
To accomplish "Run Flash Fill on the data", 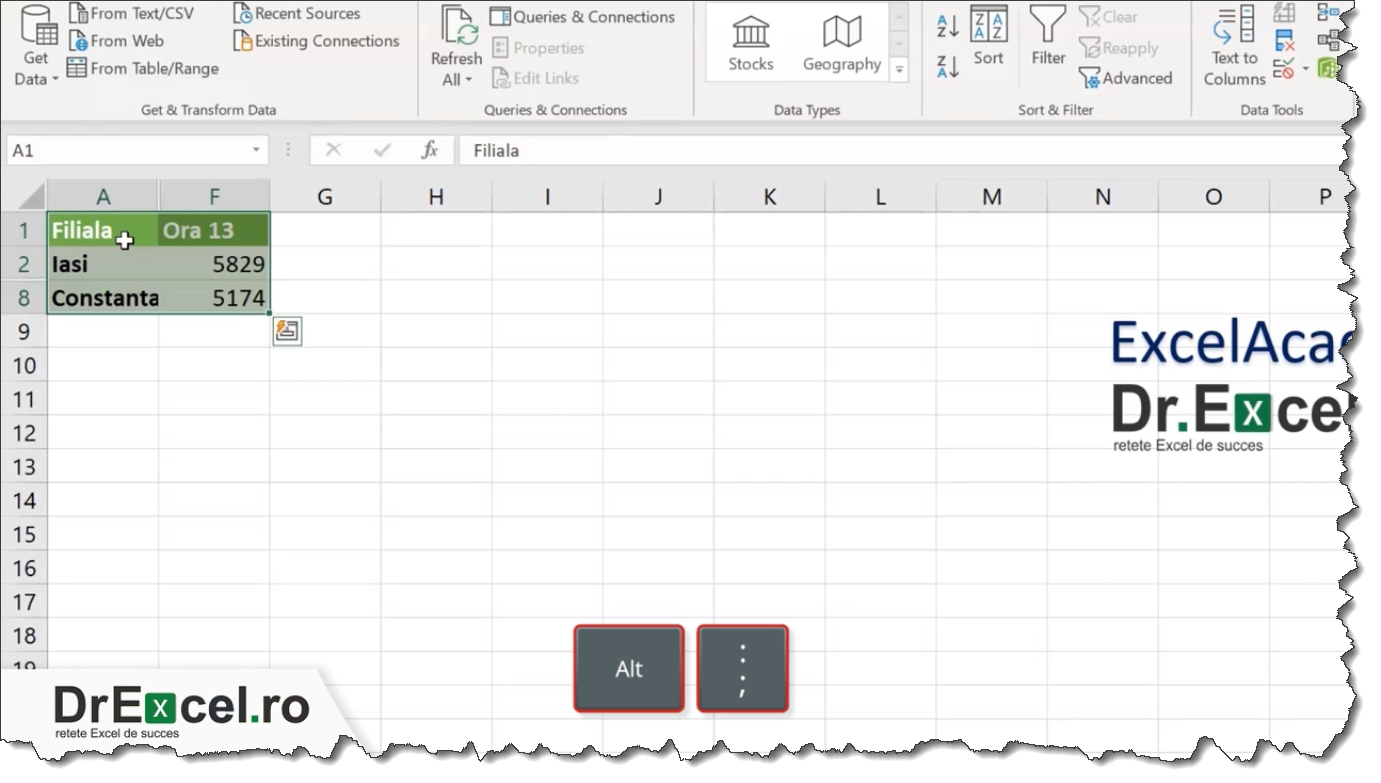I will (1283, 13).
